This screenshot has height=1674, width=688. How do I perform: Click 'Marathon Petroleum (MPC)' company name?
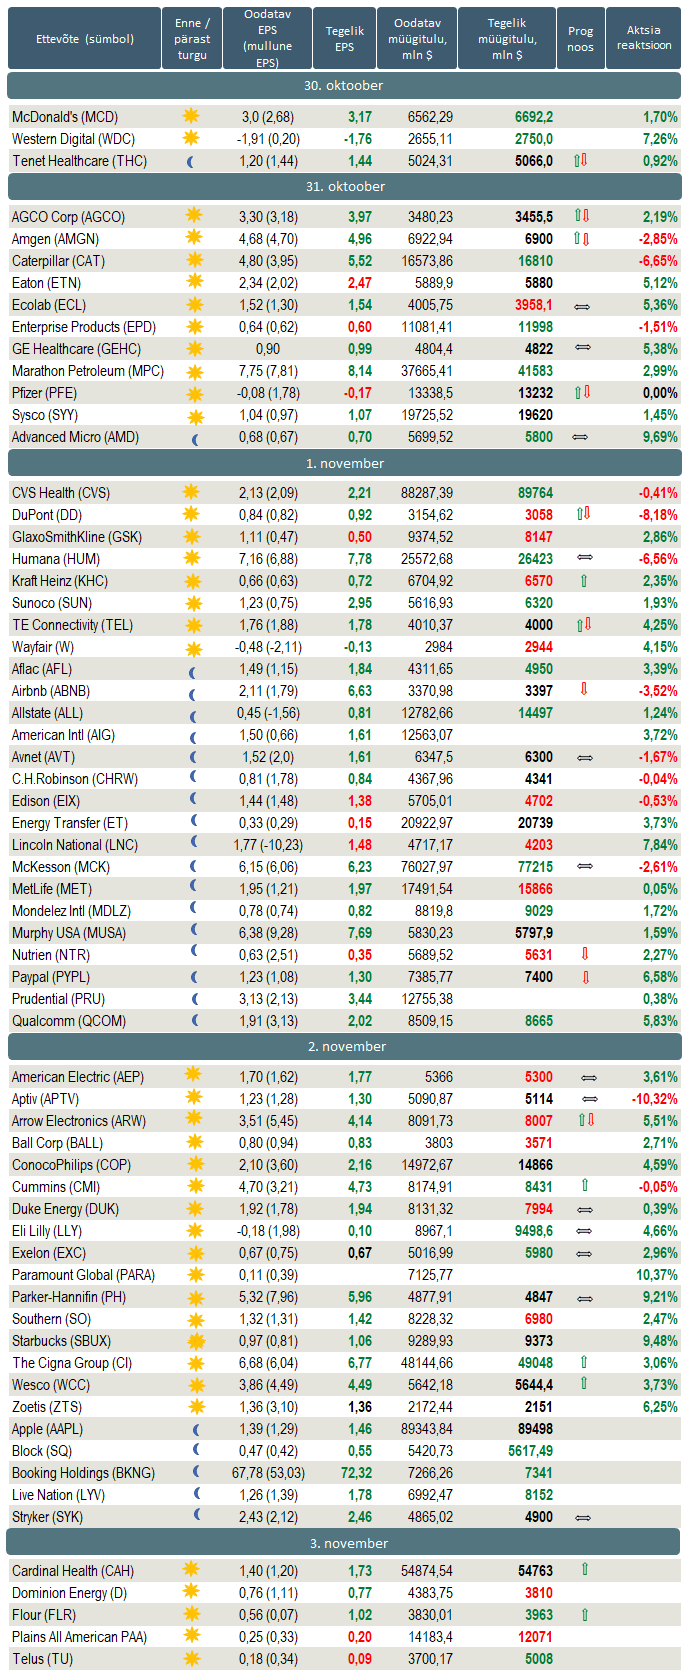click(88, 371)
